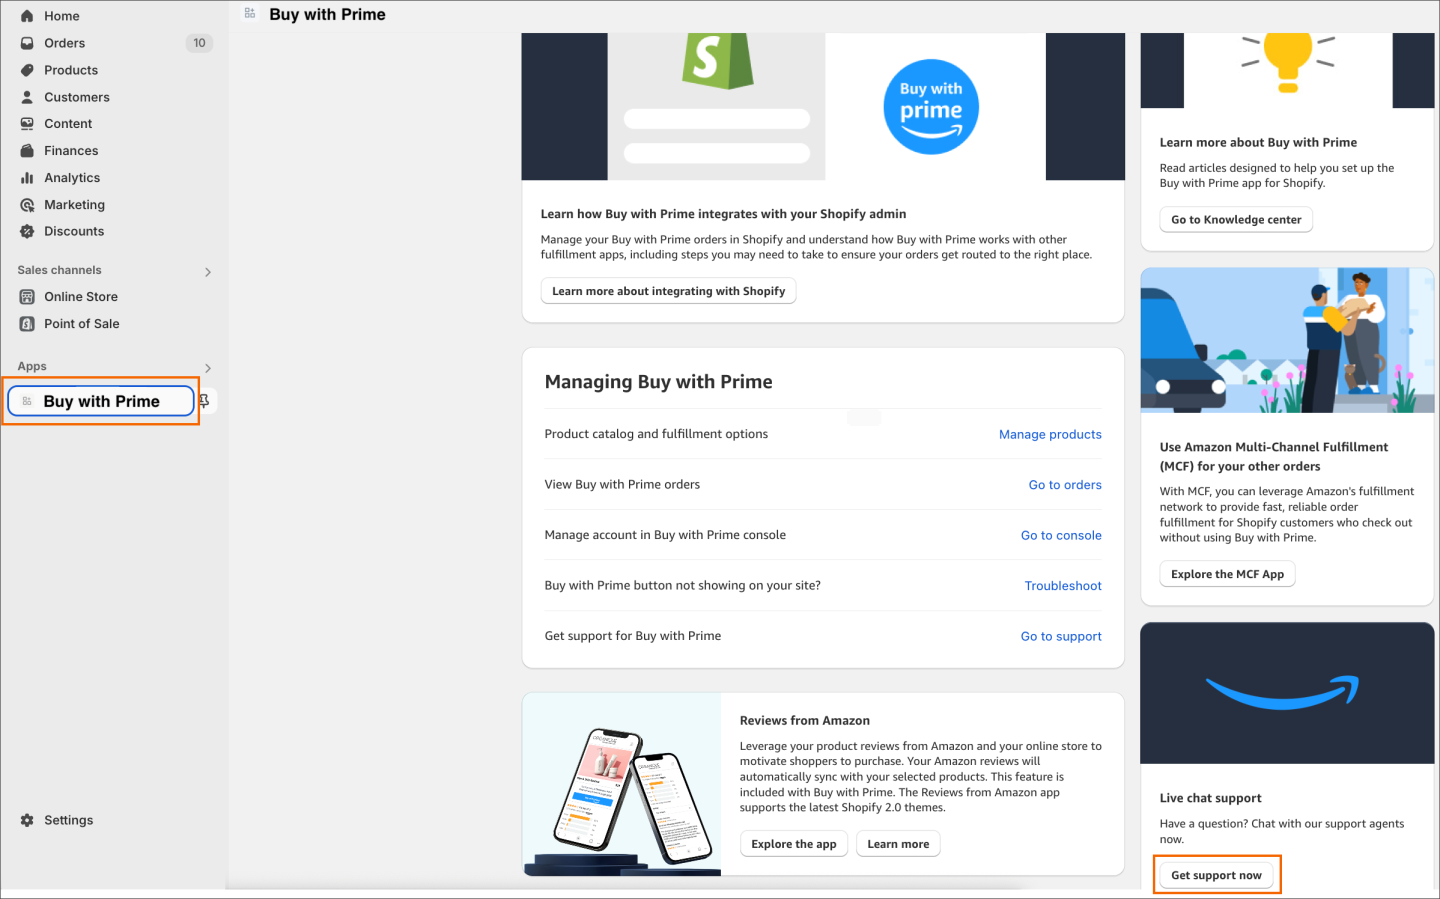Click the Marketing megaphone icon
This screenshot has width=1440, height=899.
(x=27, y=204)
